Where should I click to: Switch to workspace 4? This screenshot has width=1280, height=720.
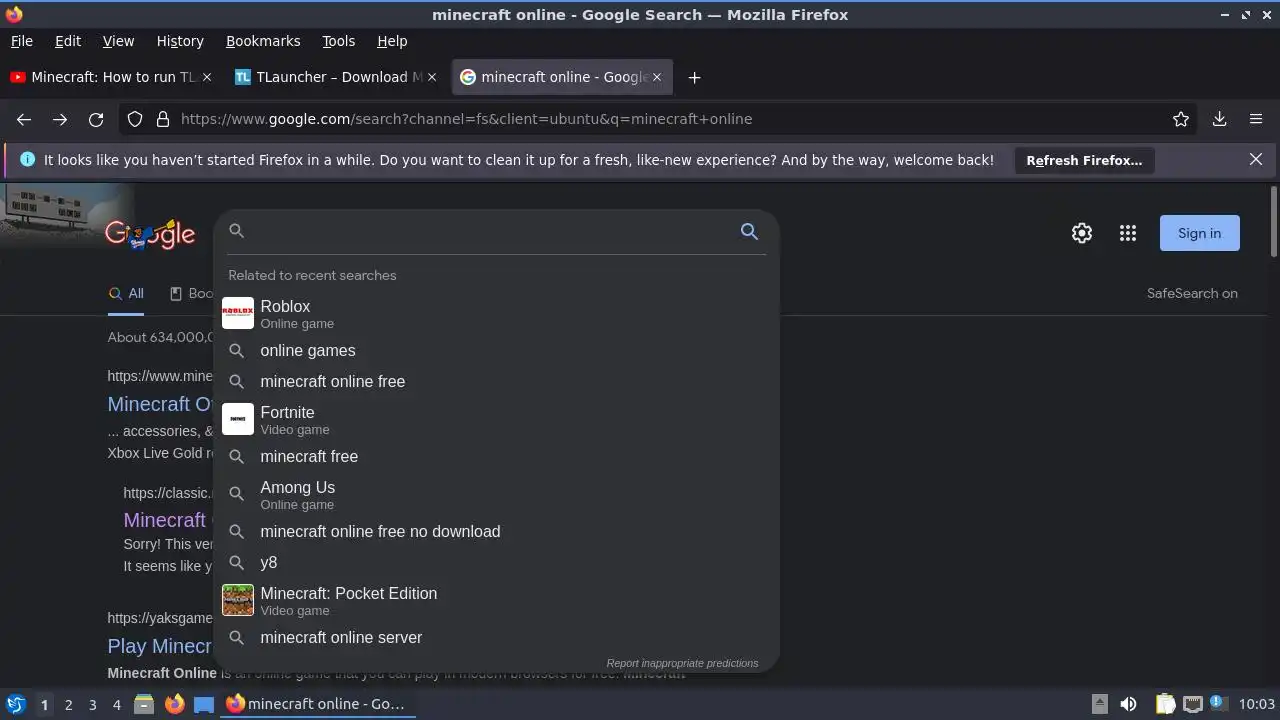116,705
